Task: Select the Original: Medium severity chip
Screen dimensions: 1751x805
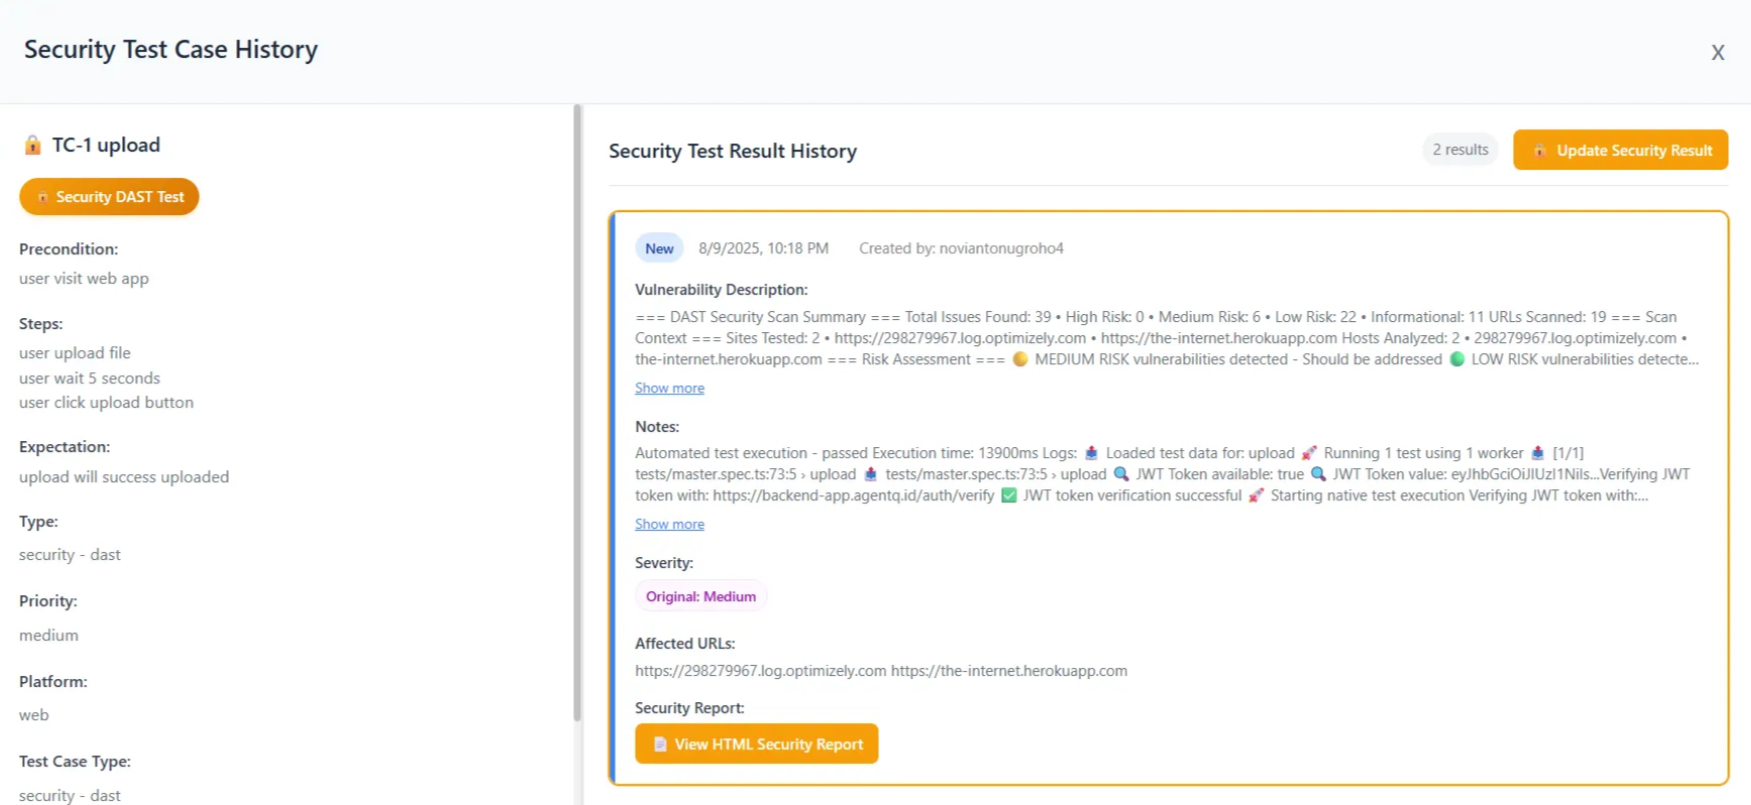Action: 701,596
